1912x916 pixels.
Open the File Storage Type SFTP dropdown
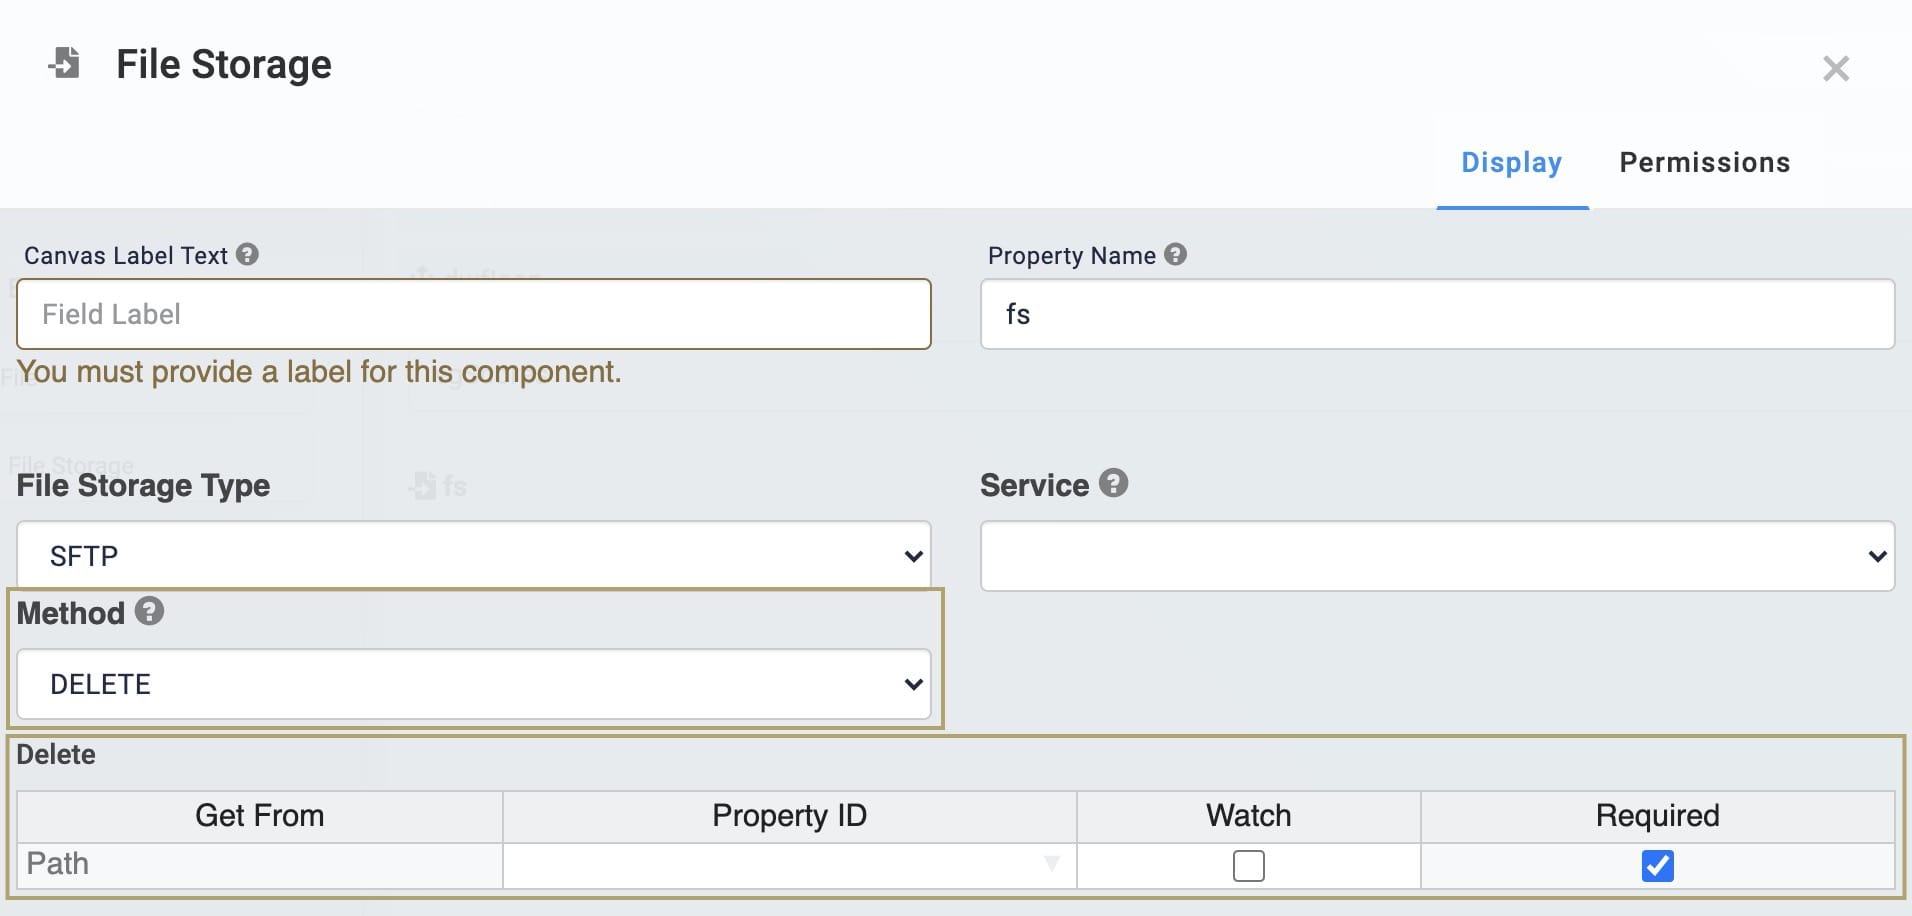(x=474, y=555)
